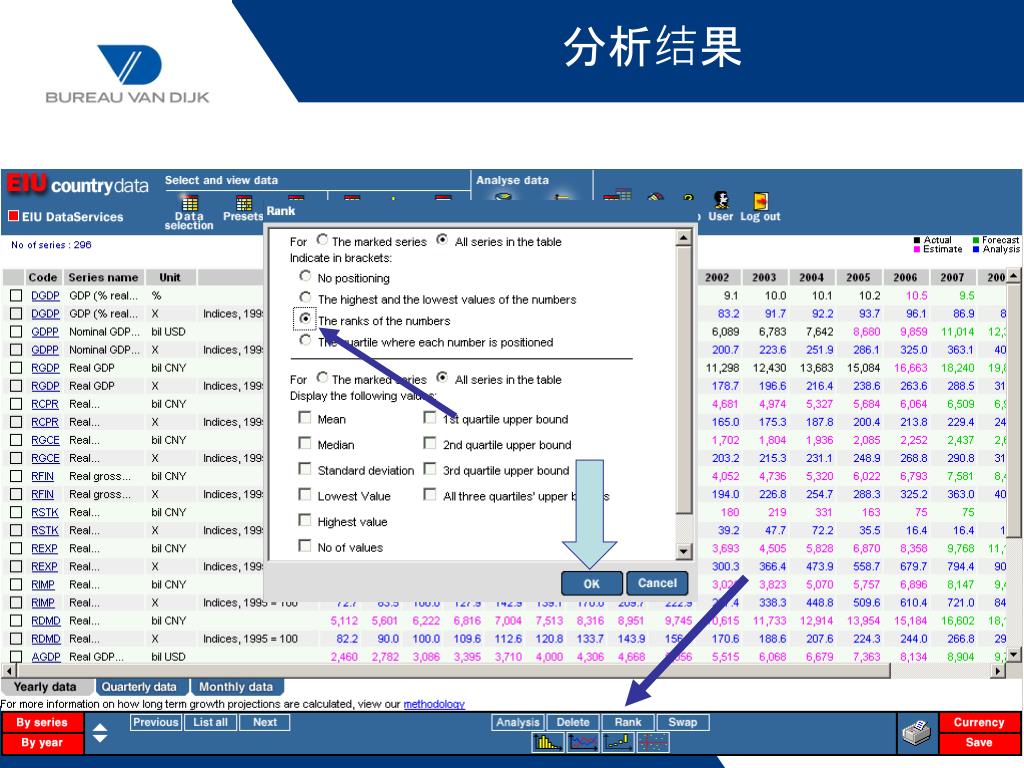1024x768 pixels.
Task: Select 'The marked series' radio for display values
Action: [x=323, y=377]
